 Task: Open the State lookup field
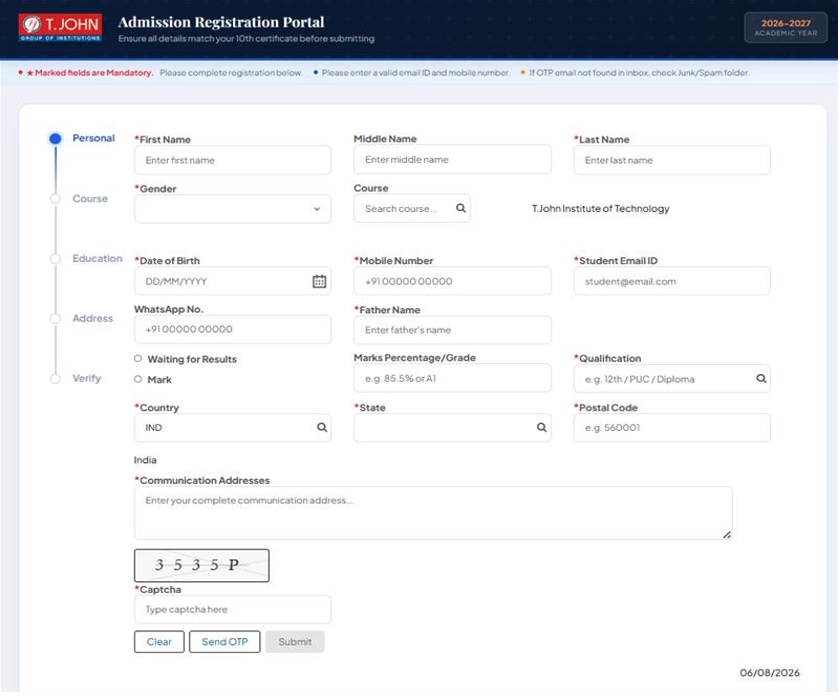click(x=452, y=427)
